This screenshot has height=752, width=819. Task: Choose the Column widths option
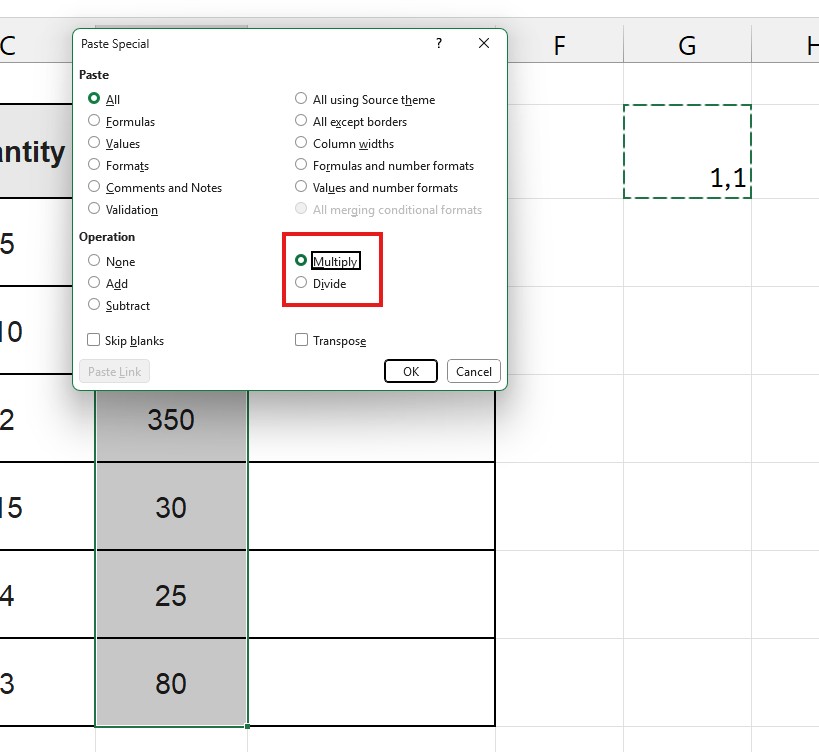(x=301, y=143)
